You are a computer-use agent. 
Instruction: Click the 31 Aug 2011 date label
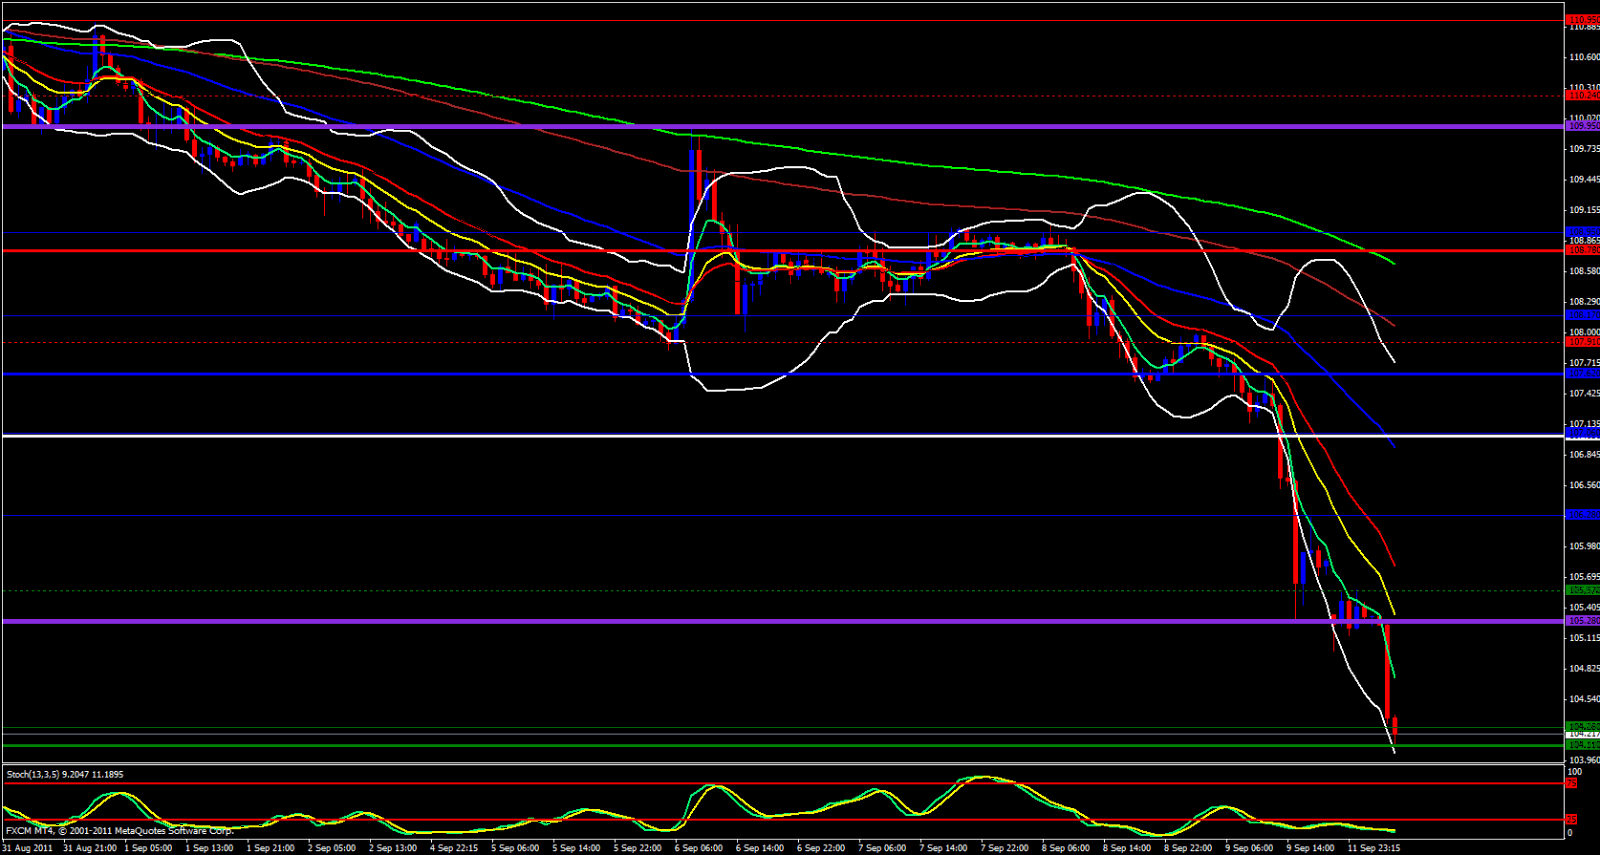28,848
